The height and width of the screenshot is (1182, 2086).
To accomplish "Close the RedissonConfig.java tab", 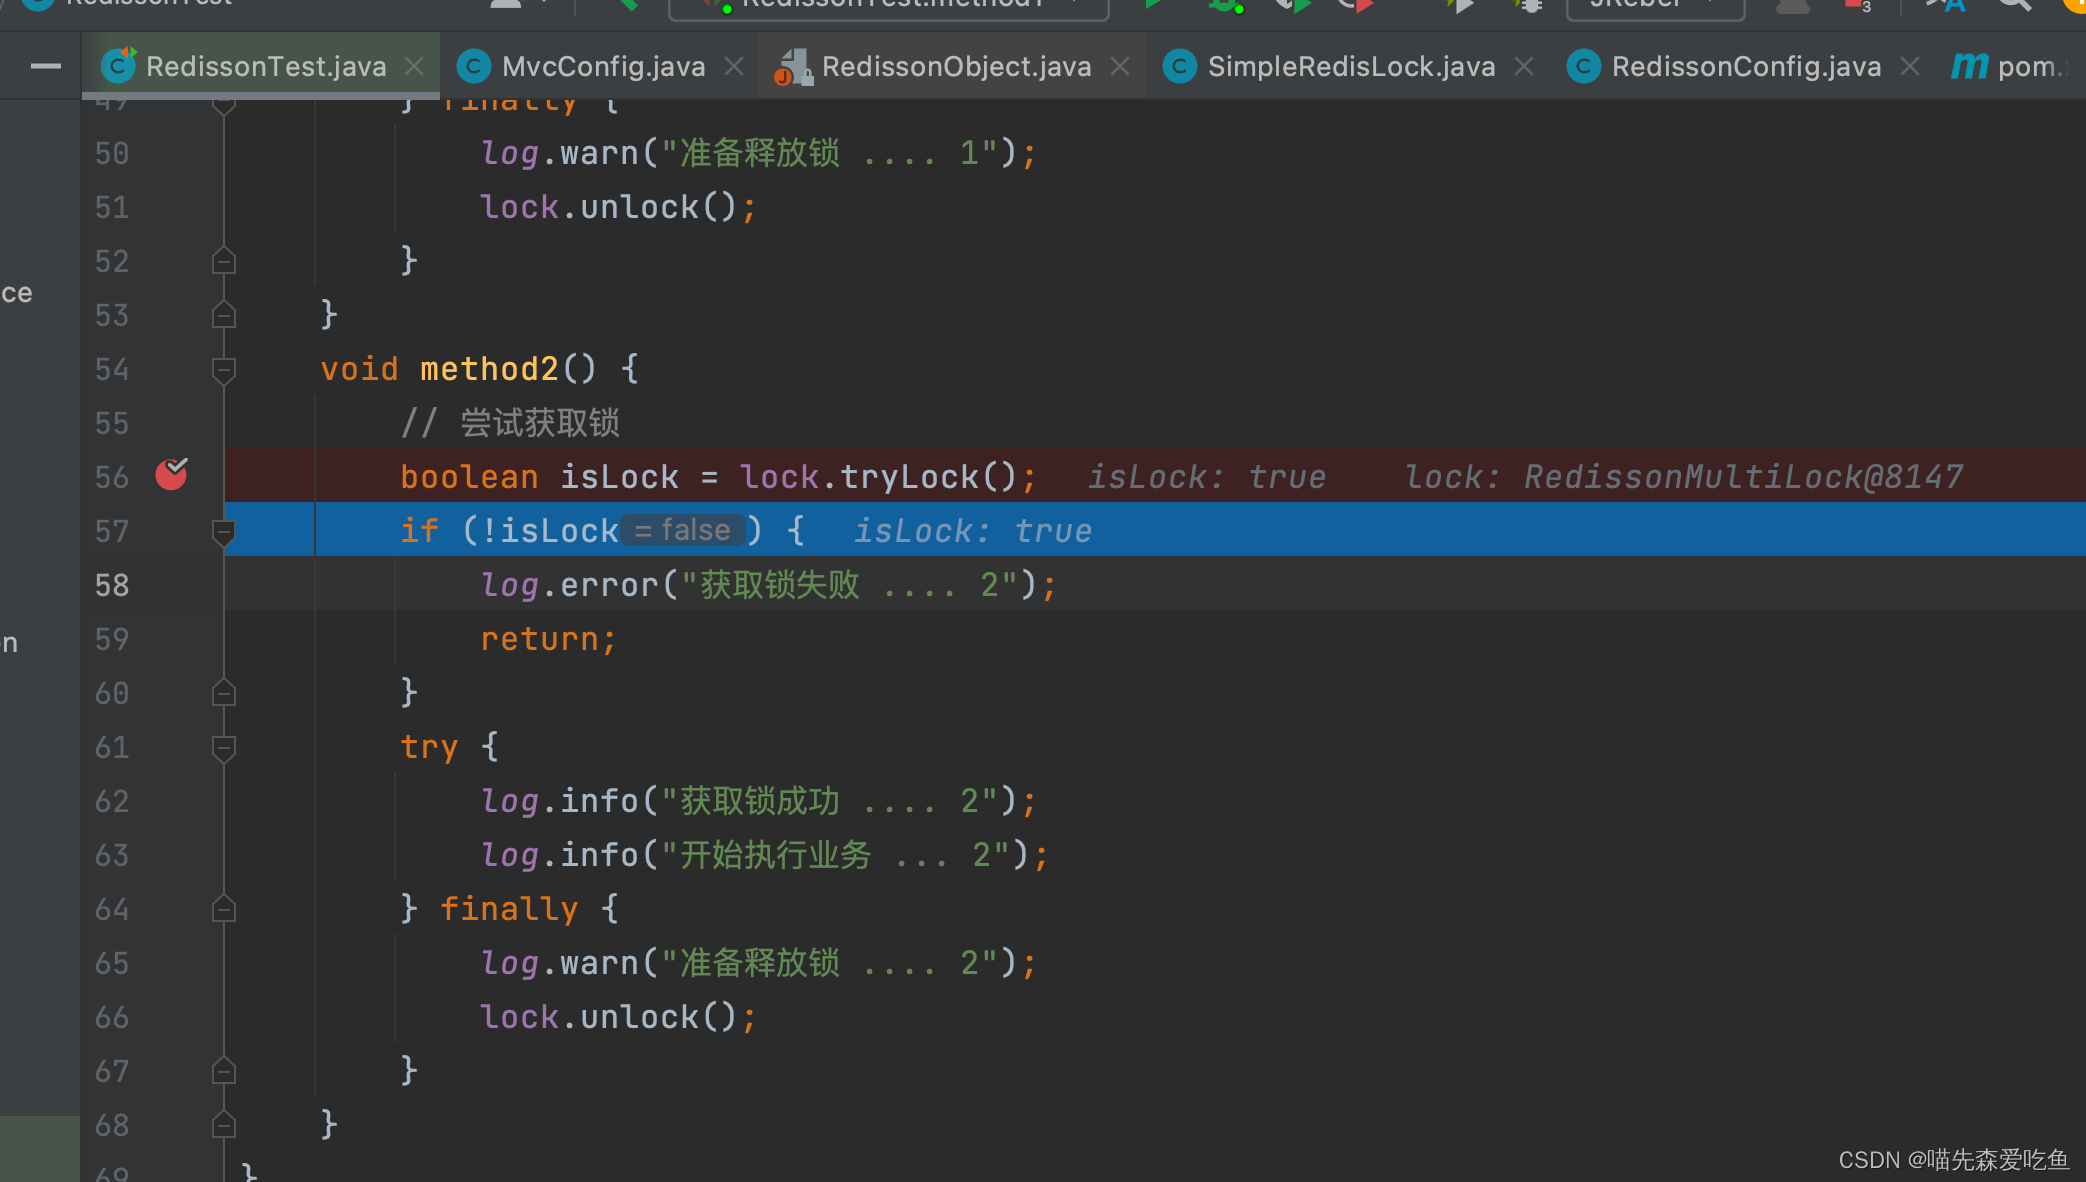I will coord(1910,66).
